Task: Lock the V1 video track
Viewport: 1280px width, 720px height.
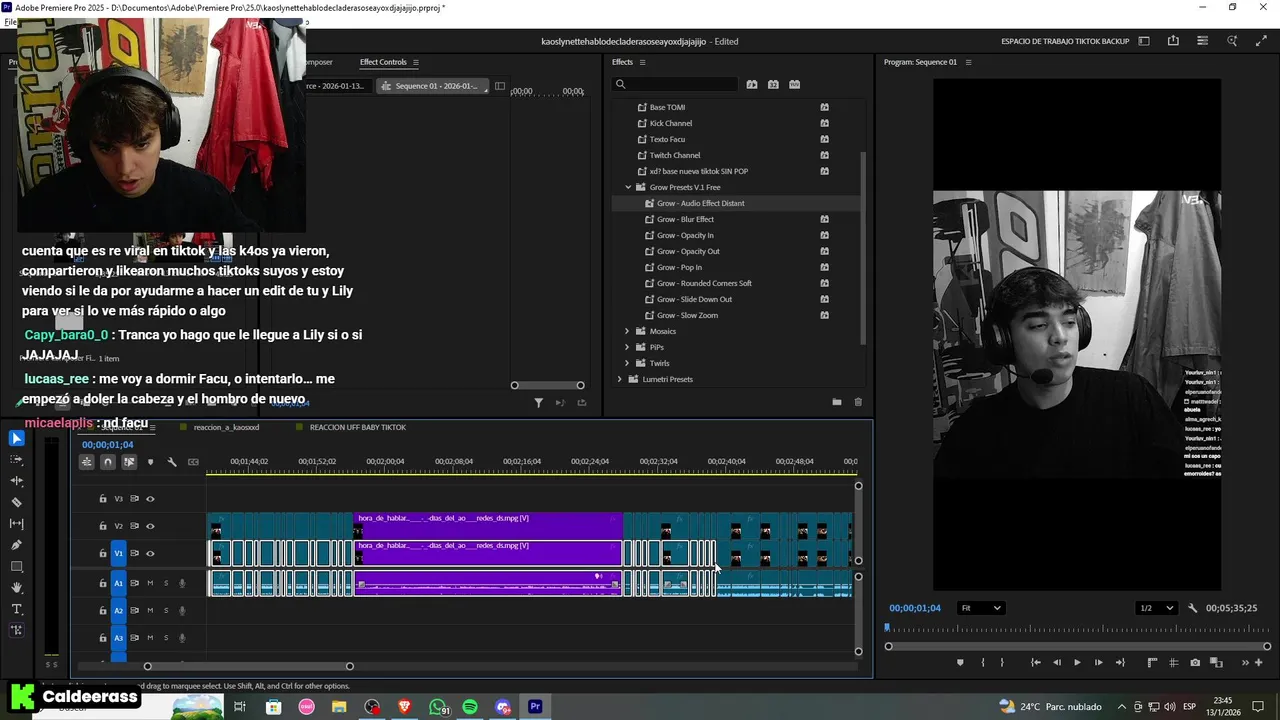Action: click(102, 553)
